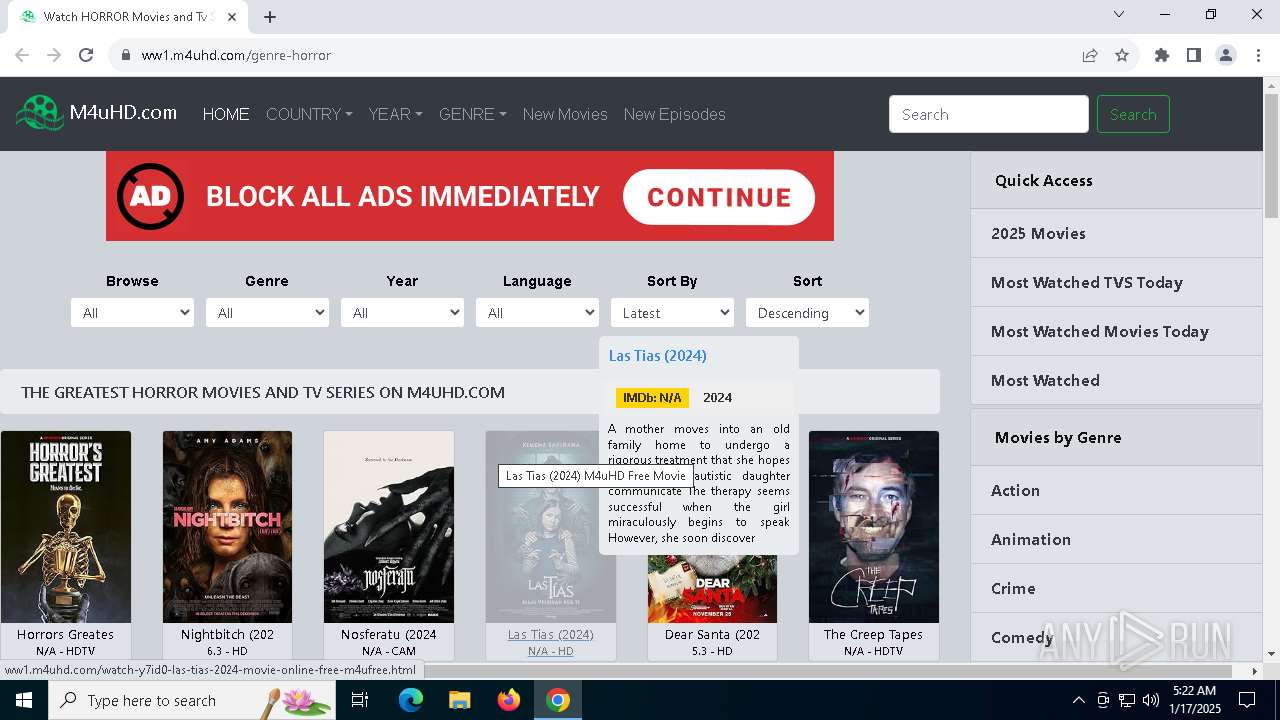Screen dimensions: 1280x720
Task: Close the Watch HORROR Movies tab
Action: [232, 17]
